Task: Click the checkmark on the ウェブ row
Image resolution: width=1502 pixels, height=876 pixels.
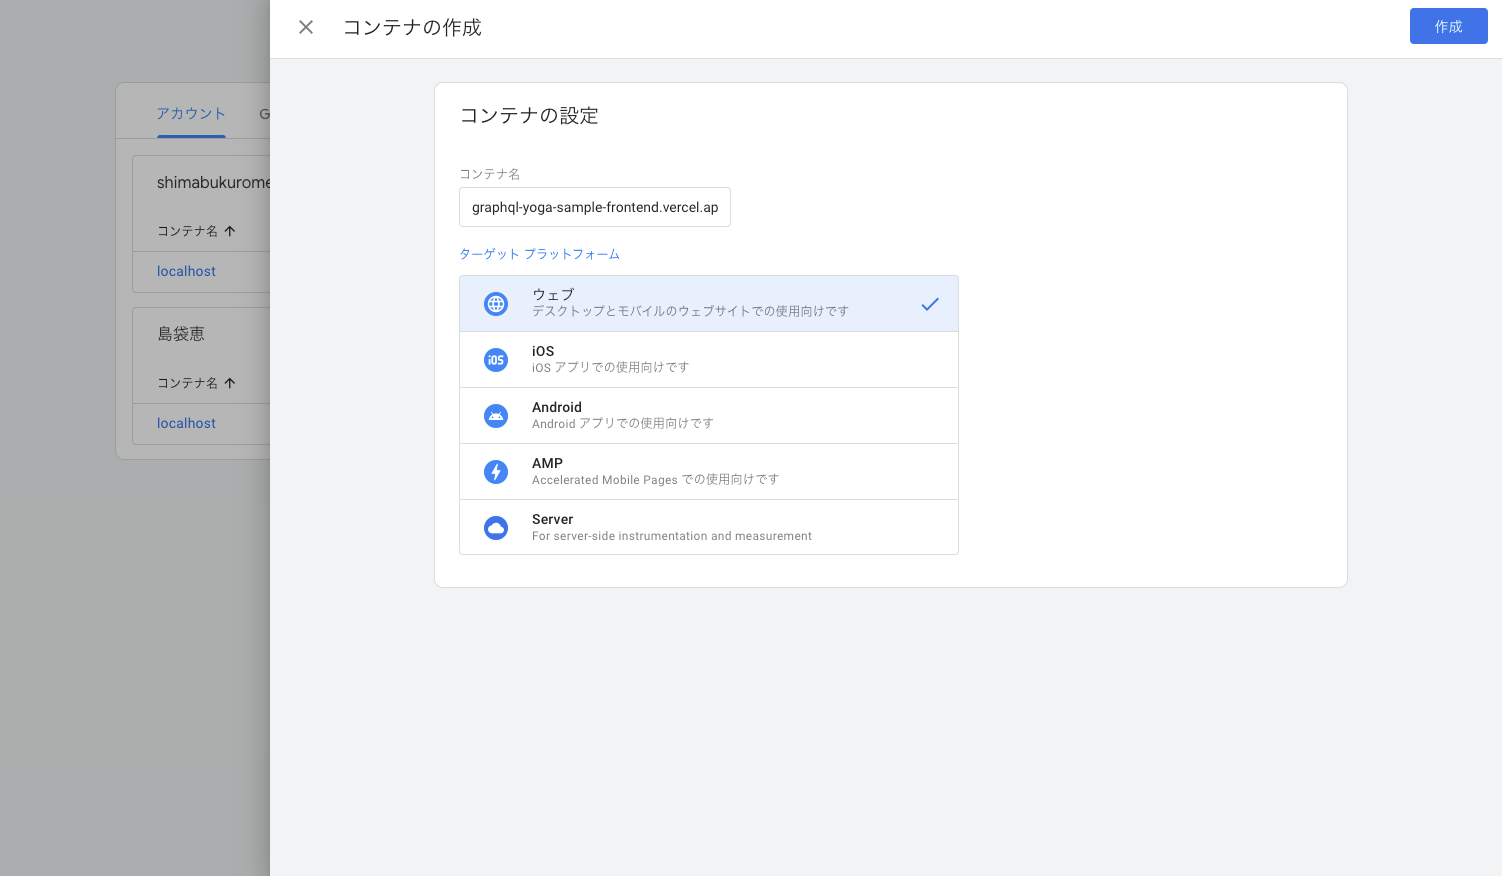Action: coord(930,304)
